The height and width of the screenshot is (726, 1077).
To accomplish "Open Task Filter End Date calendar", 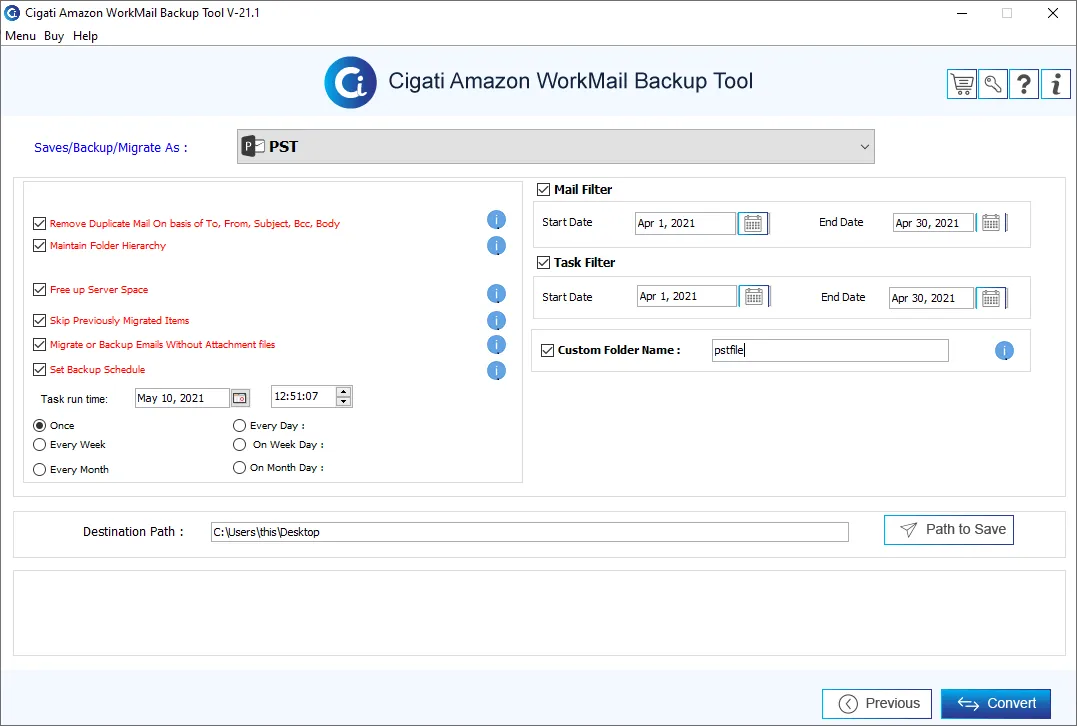I will (990, 298).
